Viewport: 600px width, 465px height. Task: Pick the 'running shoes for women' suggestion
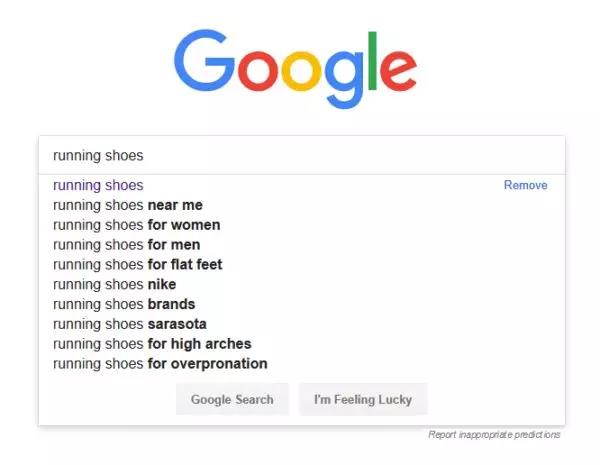point(136,225)
